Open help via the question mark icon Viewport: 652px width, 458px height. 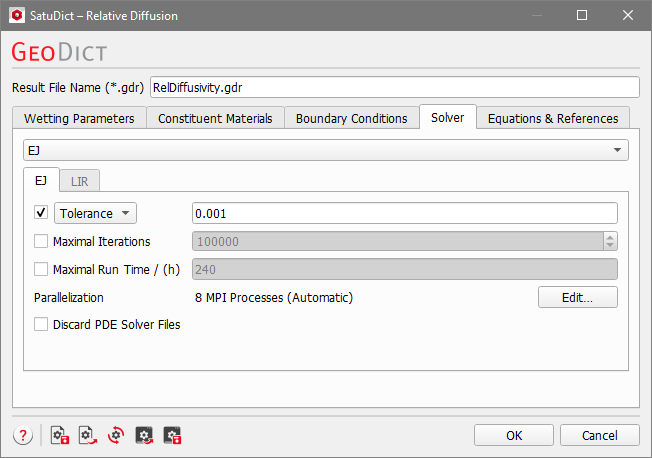(23, 436)
